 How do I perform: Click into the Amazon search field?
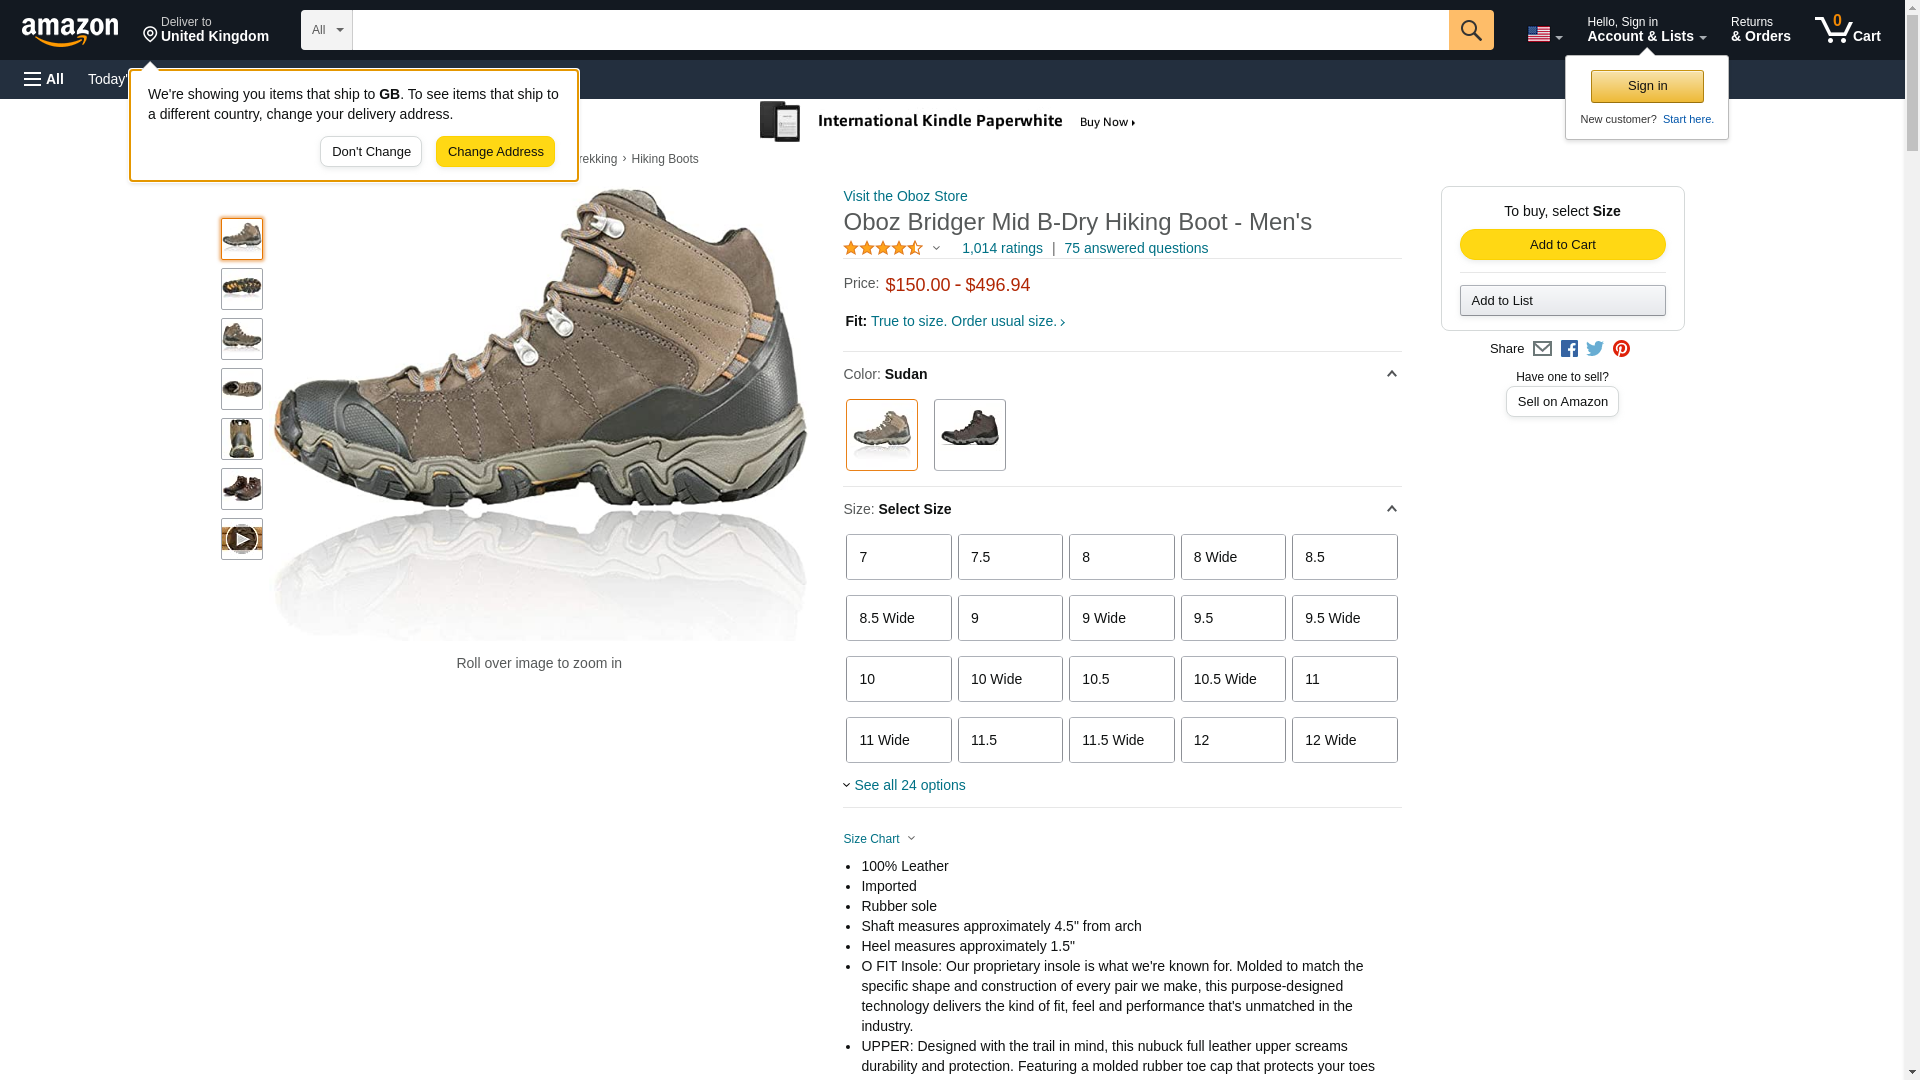(900, 30)
